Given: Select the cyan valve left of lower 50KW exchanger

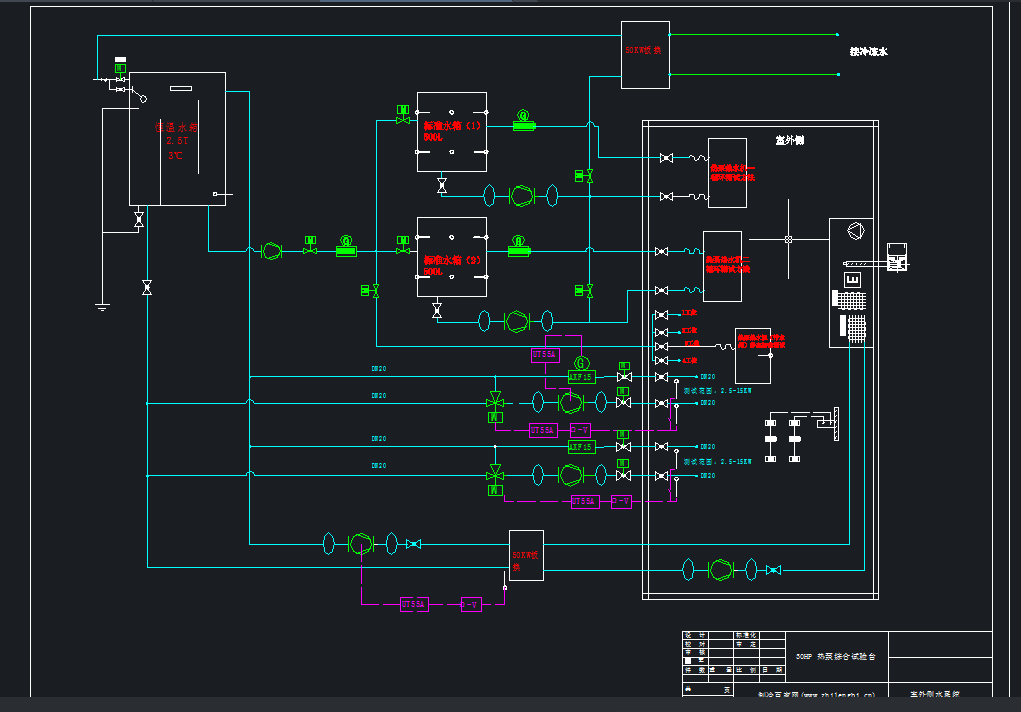Looking at the screenshot, I should [x=413, y=544].
